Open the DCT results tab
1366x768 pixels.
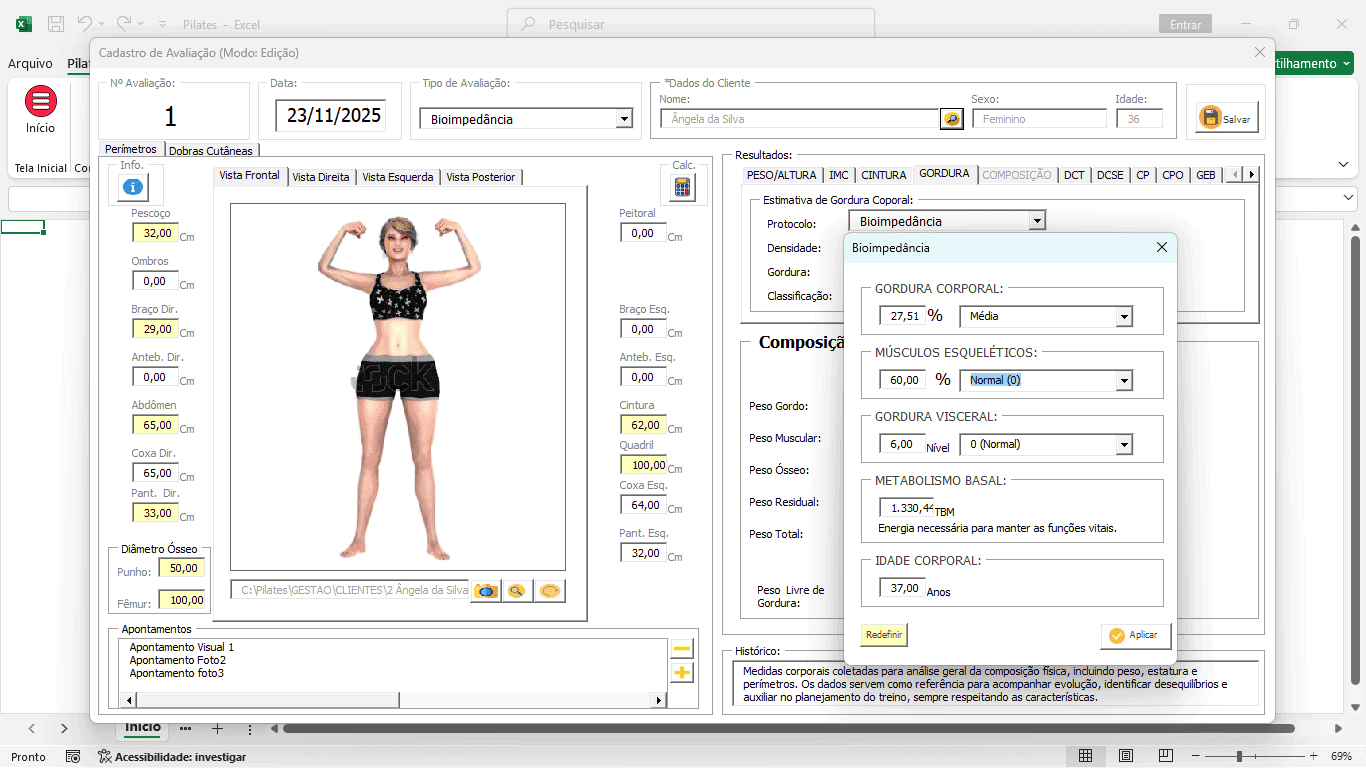pos(1074,175)
